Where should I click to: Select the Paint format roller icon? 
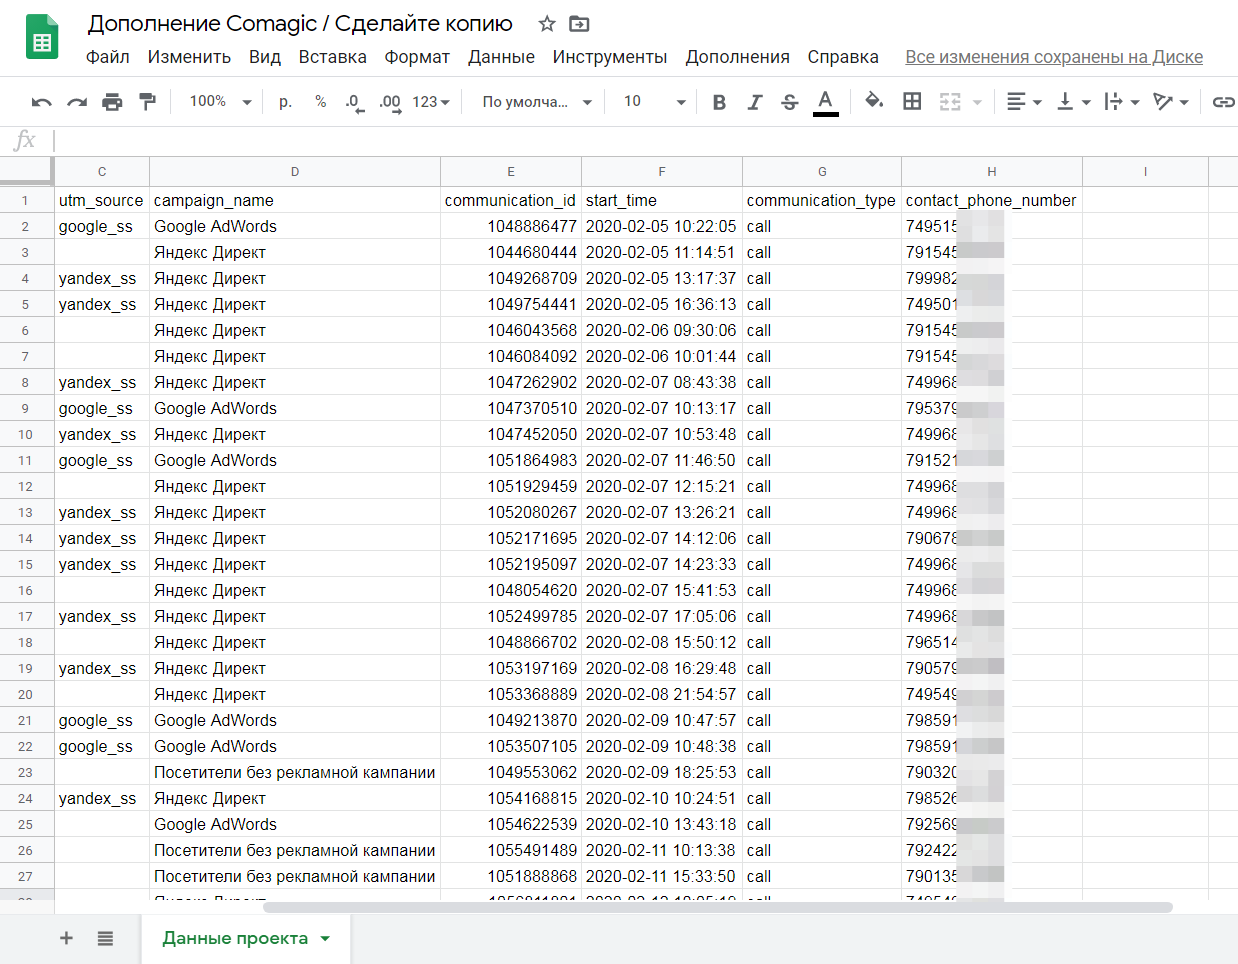[147, 102]
